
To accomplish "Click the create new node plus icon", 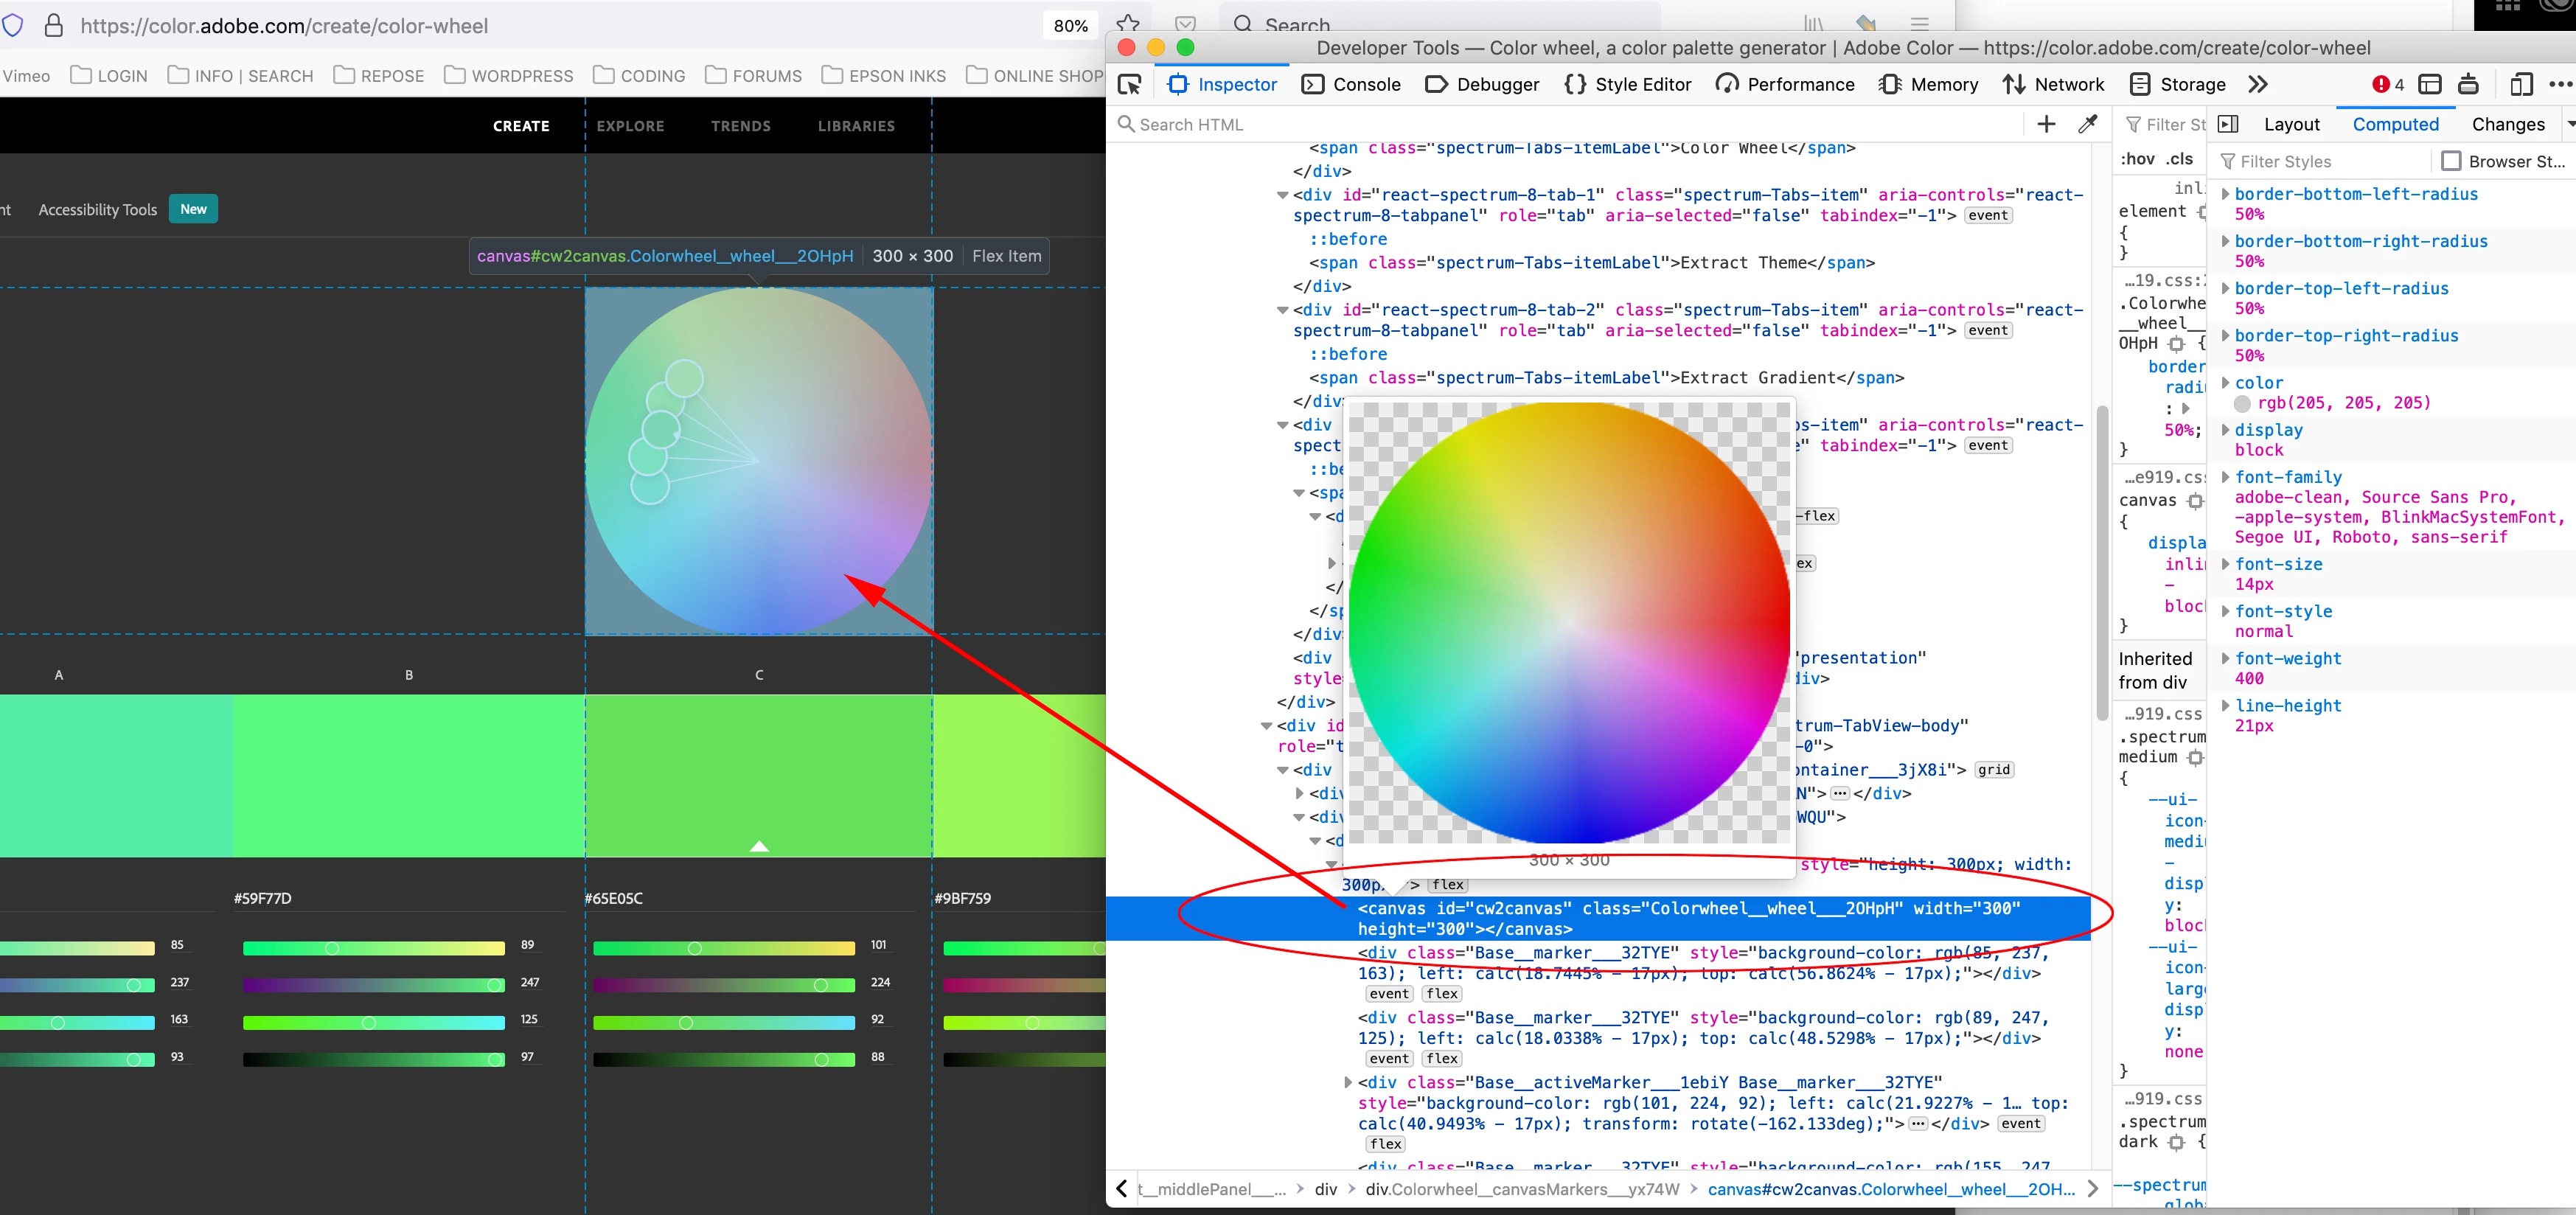I will coord(2046,124).
